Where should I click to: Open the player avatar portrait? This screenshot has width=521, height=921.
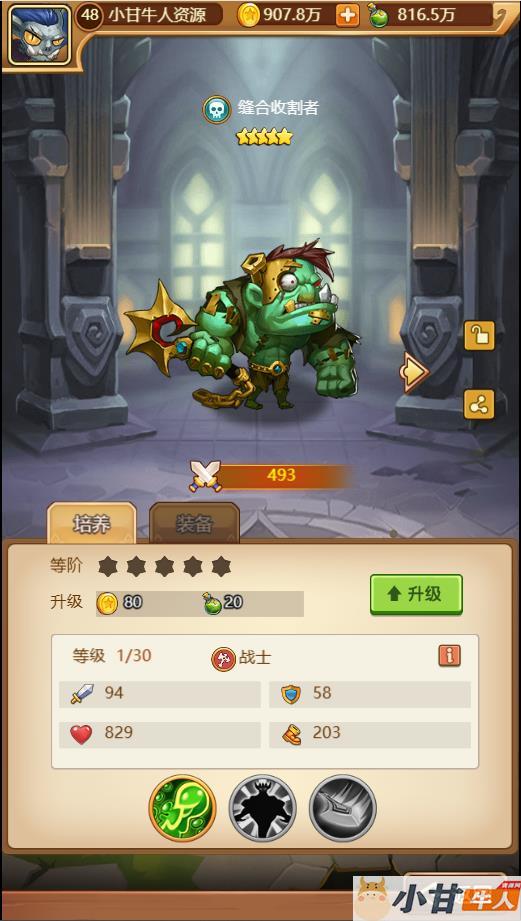(x=39, y=35)
